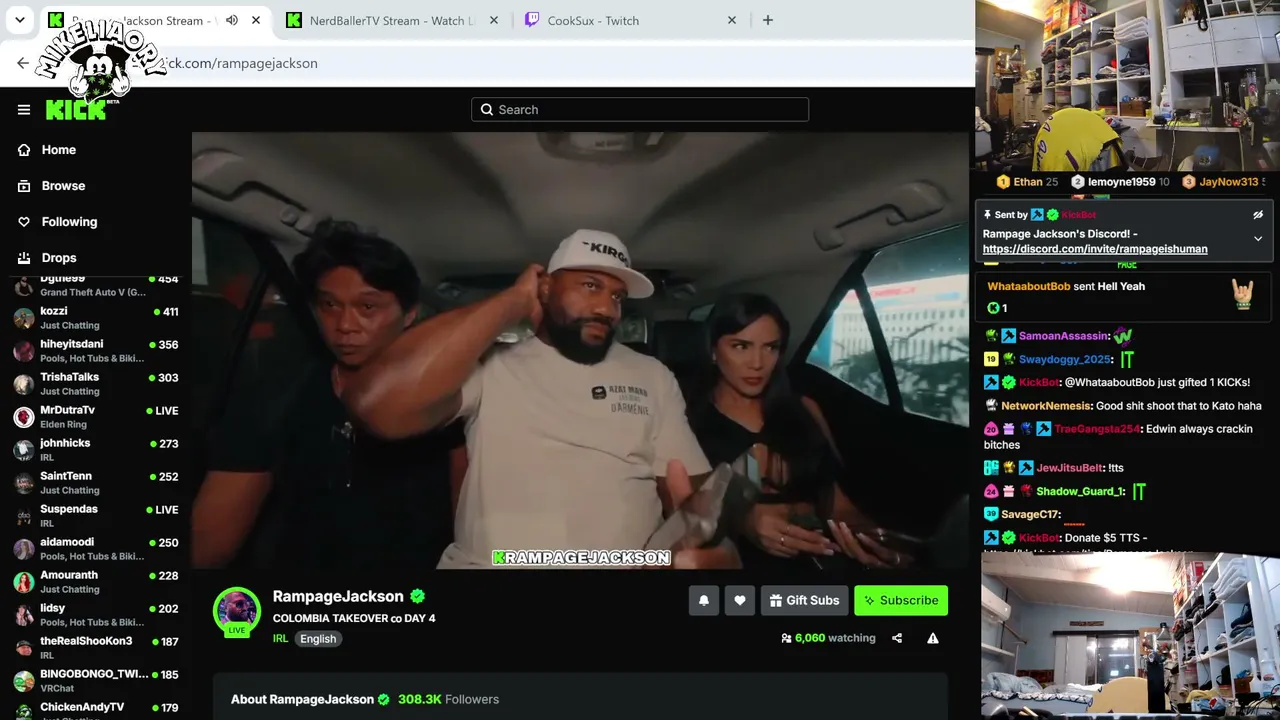Select theRealShooKon3 in the channel list

pyautogui.click(x=96, y=648)
